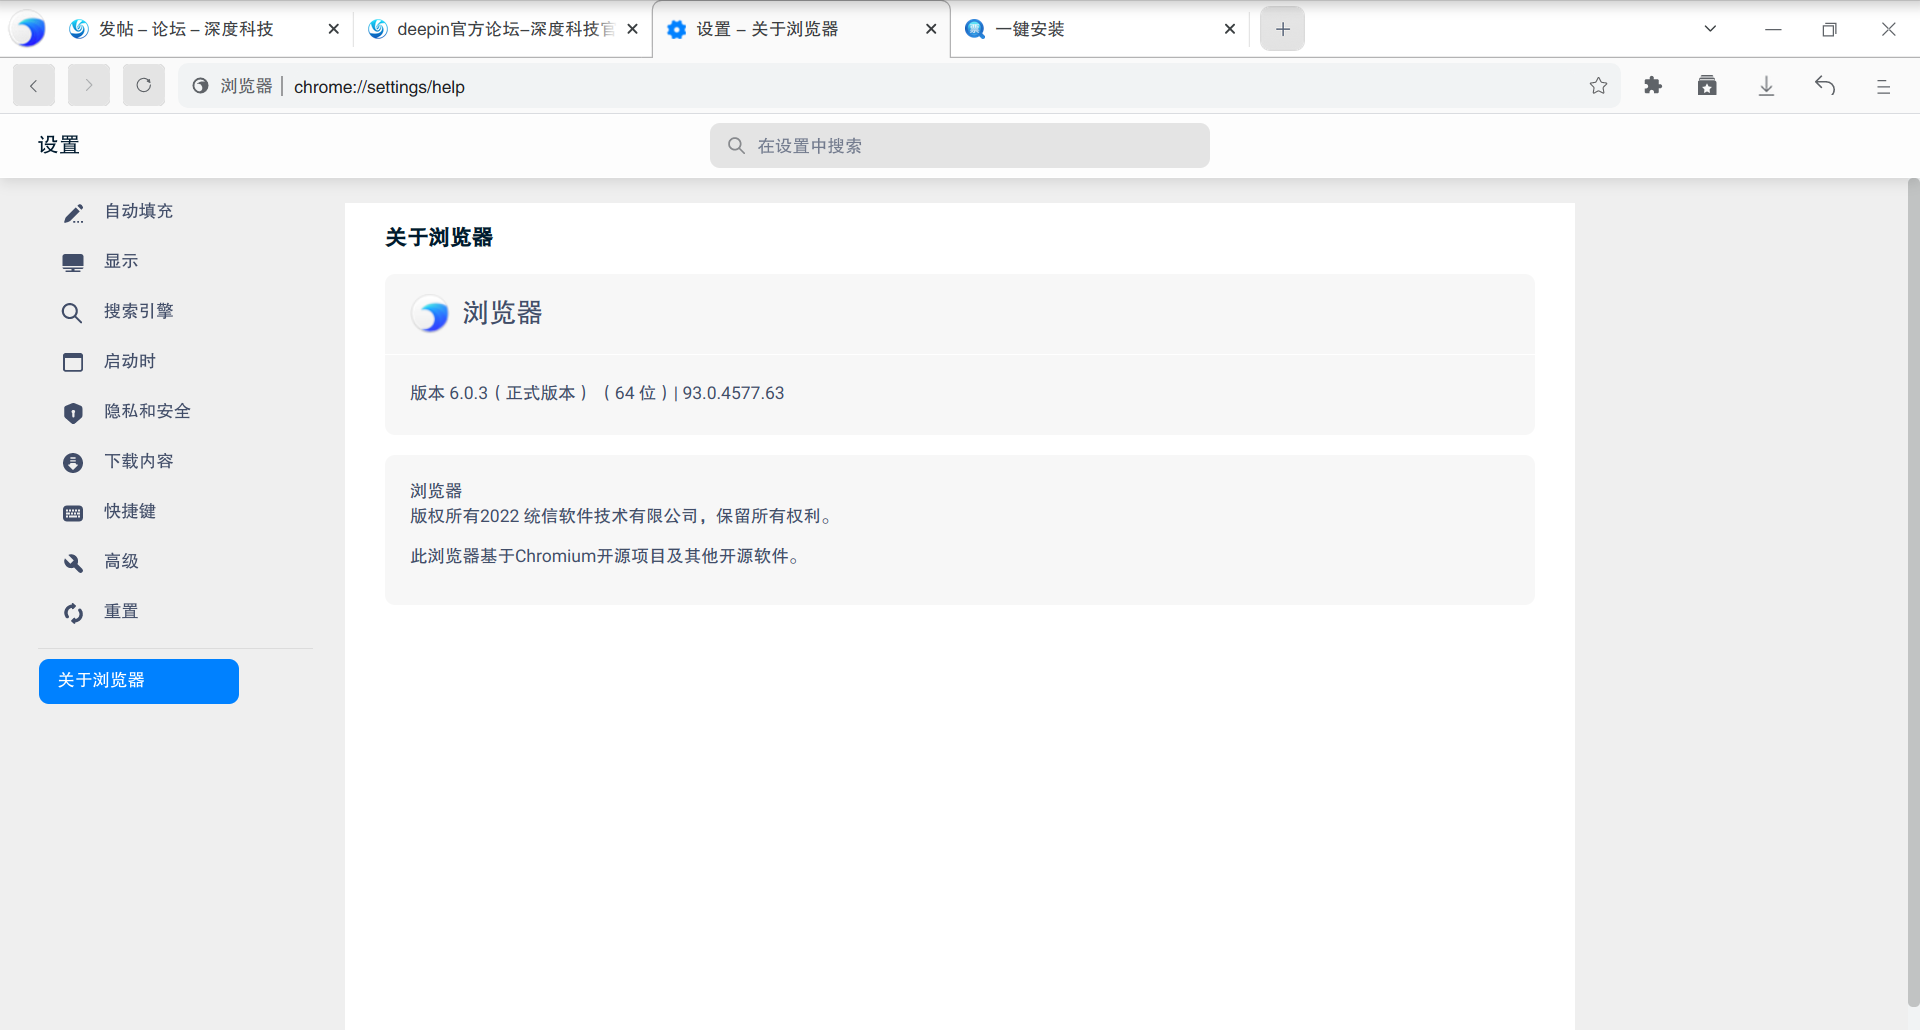Reload the current page
This screenshot has width=1920, height=1030.
tap(144, 86)
